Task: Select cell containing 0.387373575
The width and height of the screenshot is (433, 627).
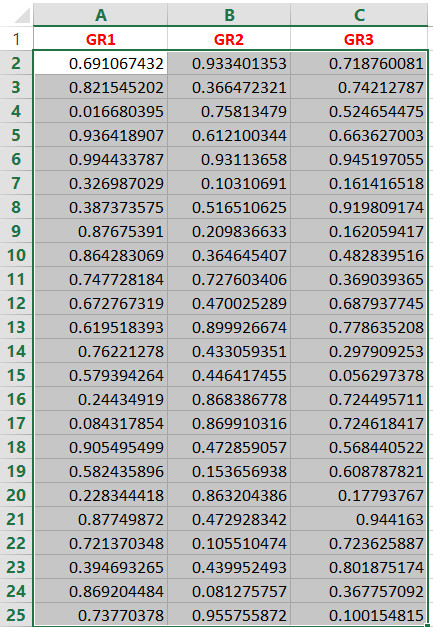Action: (100, 207)
